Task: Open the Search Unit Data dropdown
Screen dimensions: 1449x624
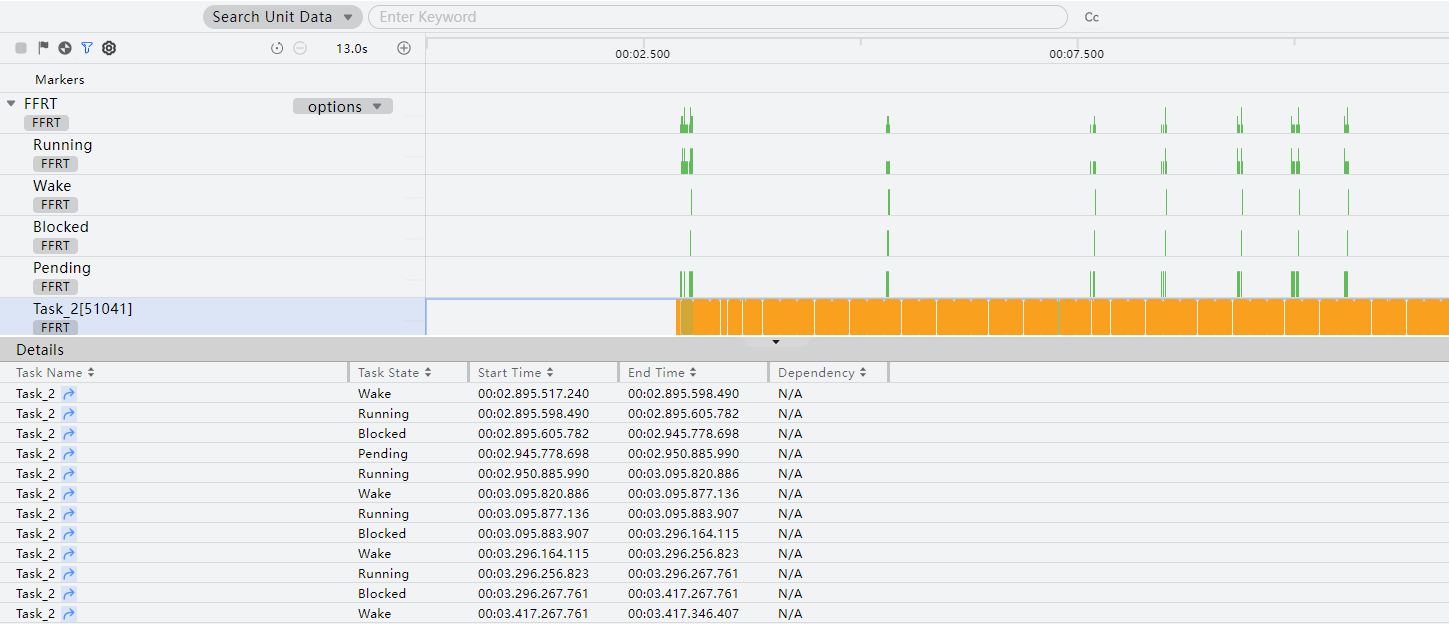Action: pyautogui.click(x=282, y=17)
